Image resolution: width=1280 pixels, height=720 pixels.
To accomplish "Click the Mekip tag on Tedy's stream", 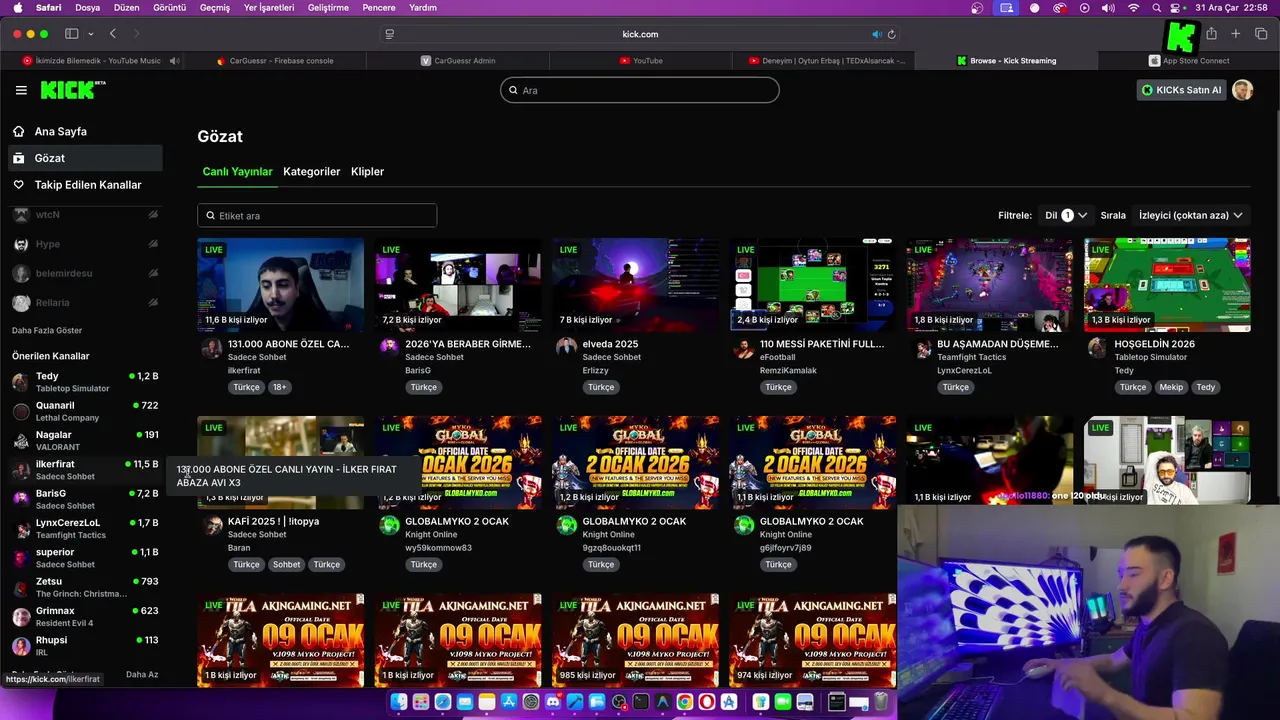I will pyautogui.click(x=1171, y=387).
